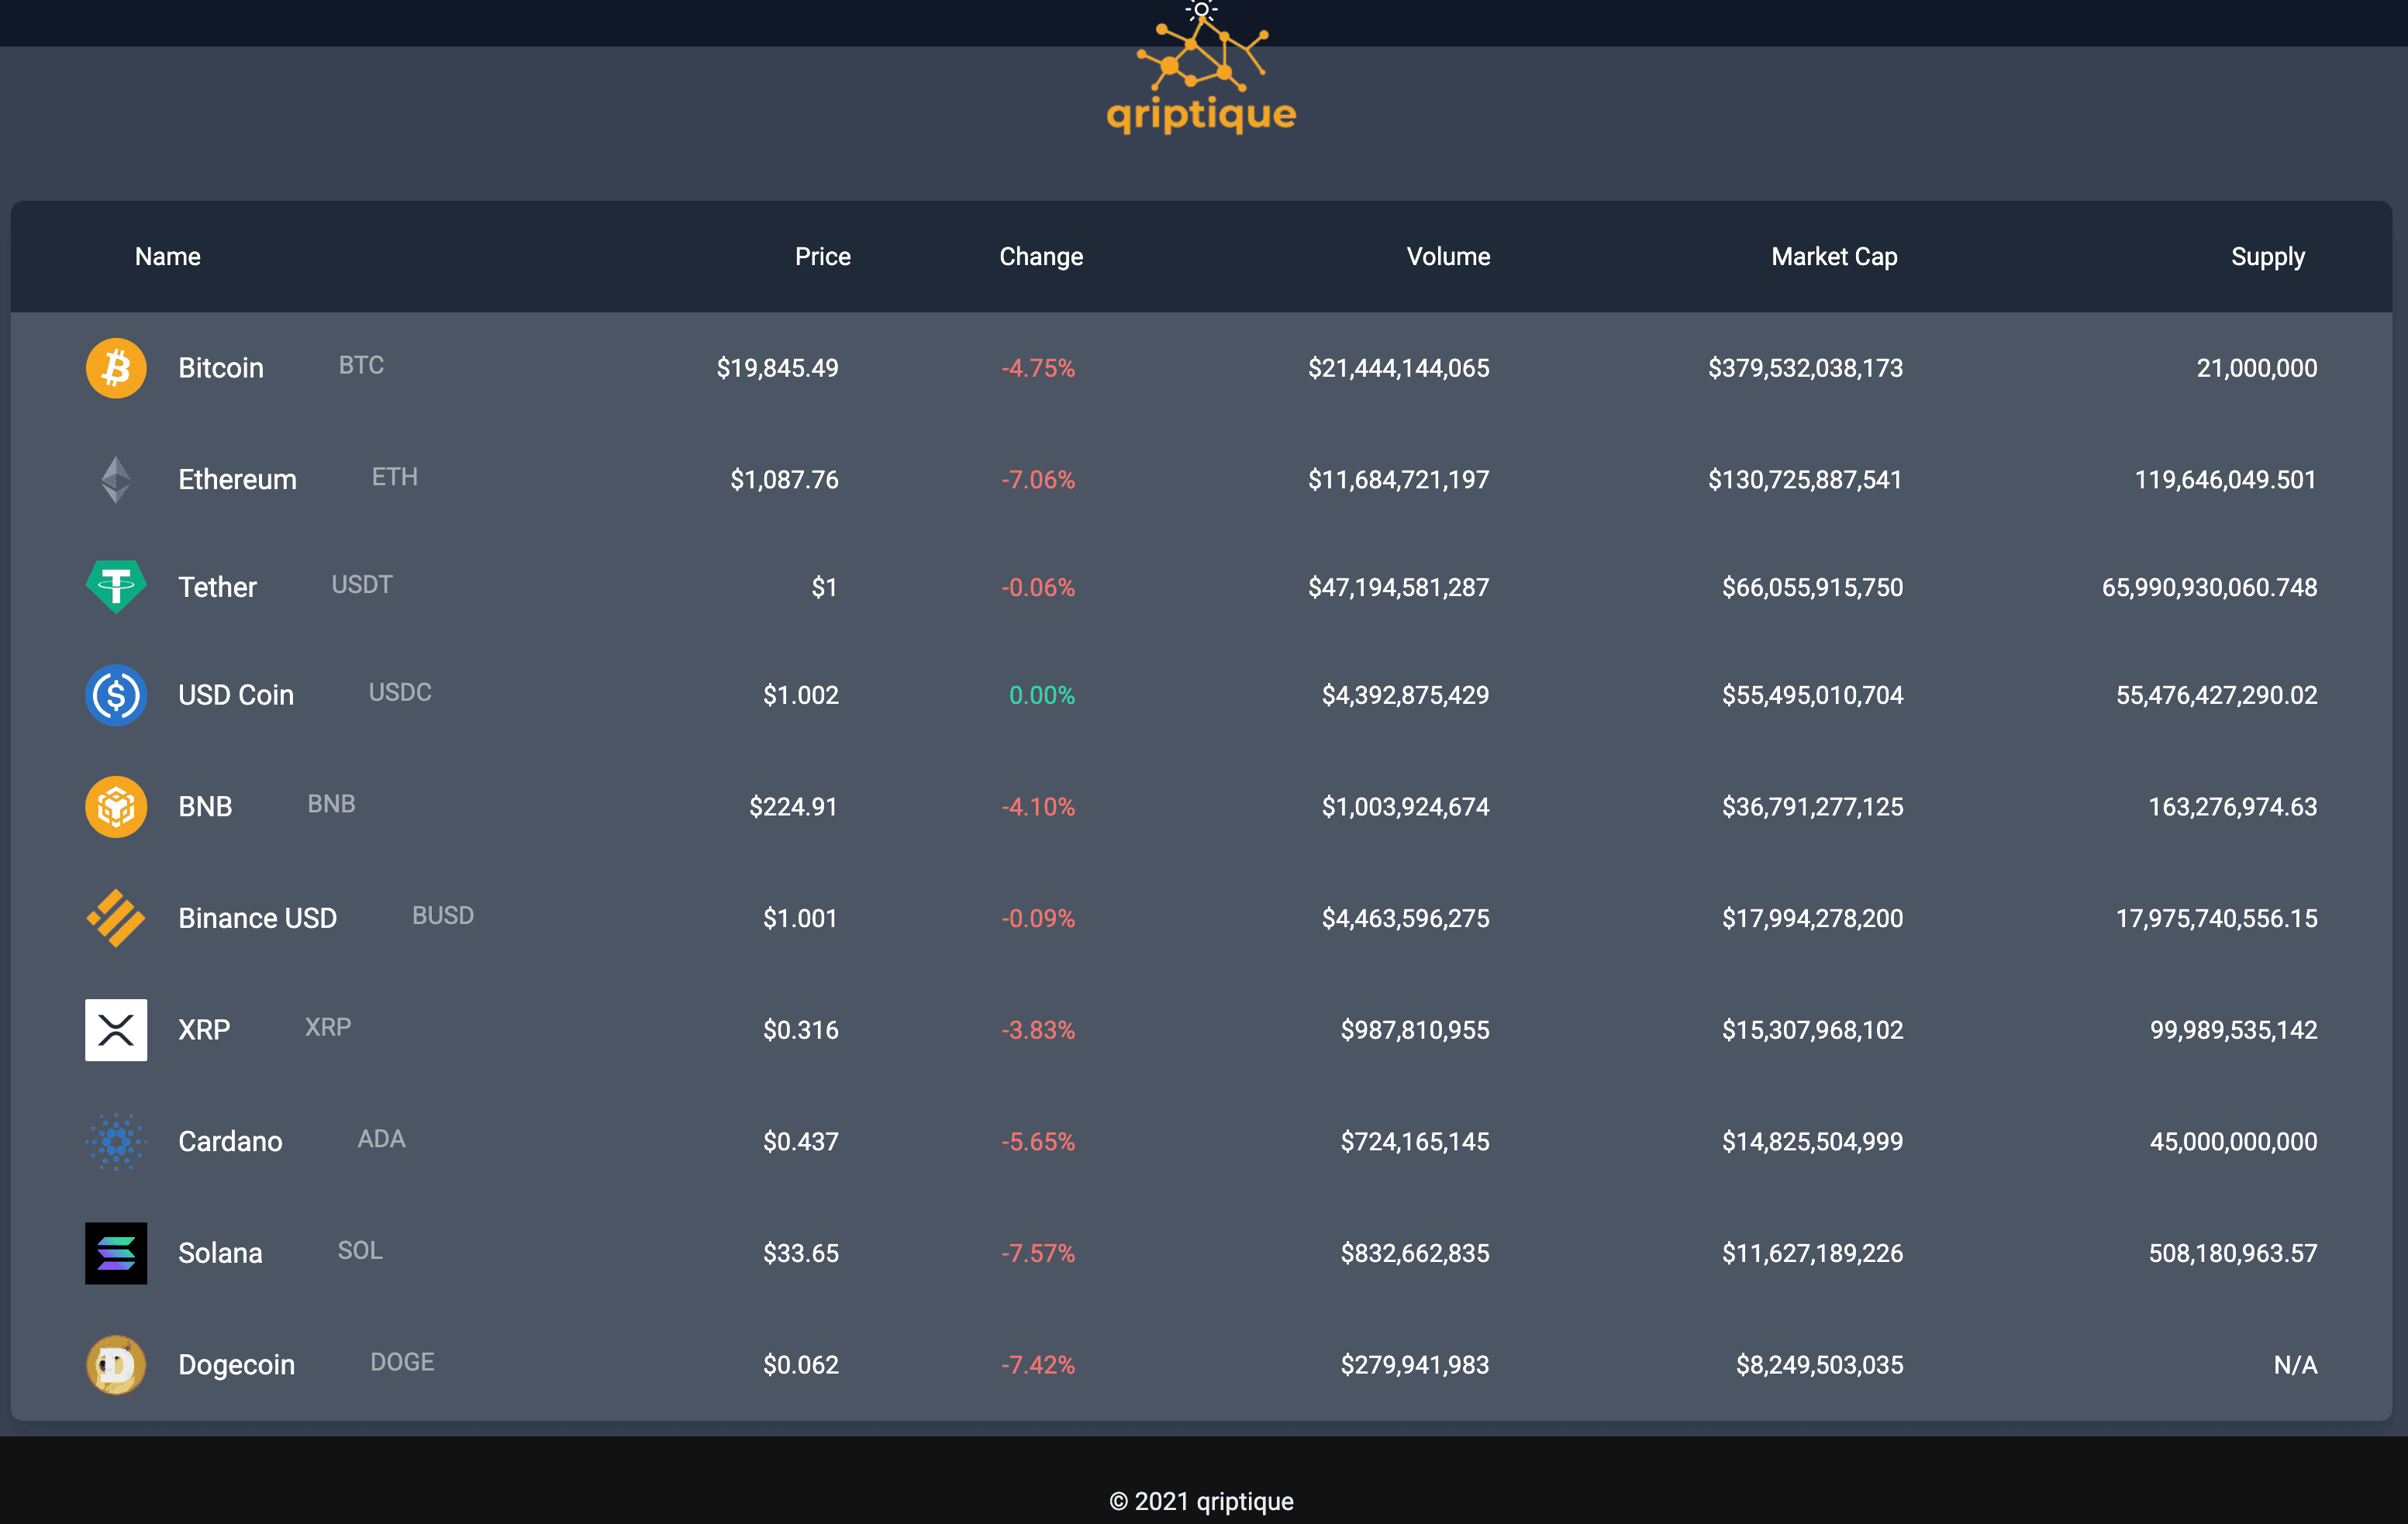
Task: Click the 0.00% USD Coin change
Action: [1042, 695]
